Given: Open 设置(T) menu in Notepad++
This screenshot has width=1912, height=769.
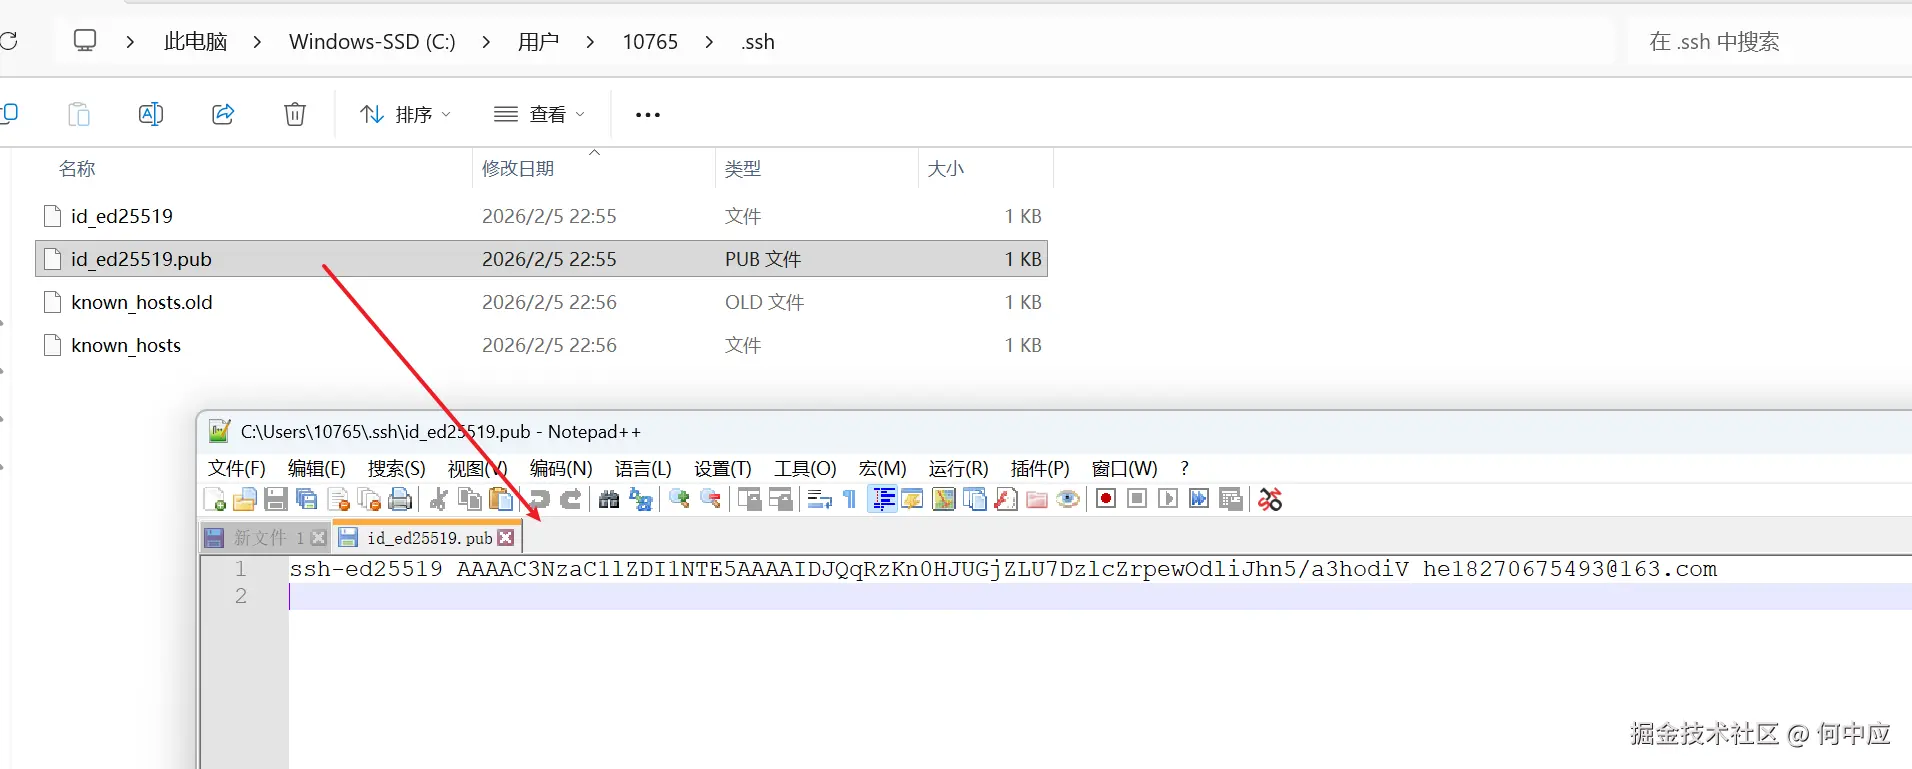Looking at the screenshot, I should pos(723,468).
